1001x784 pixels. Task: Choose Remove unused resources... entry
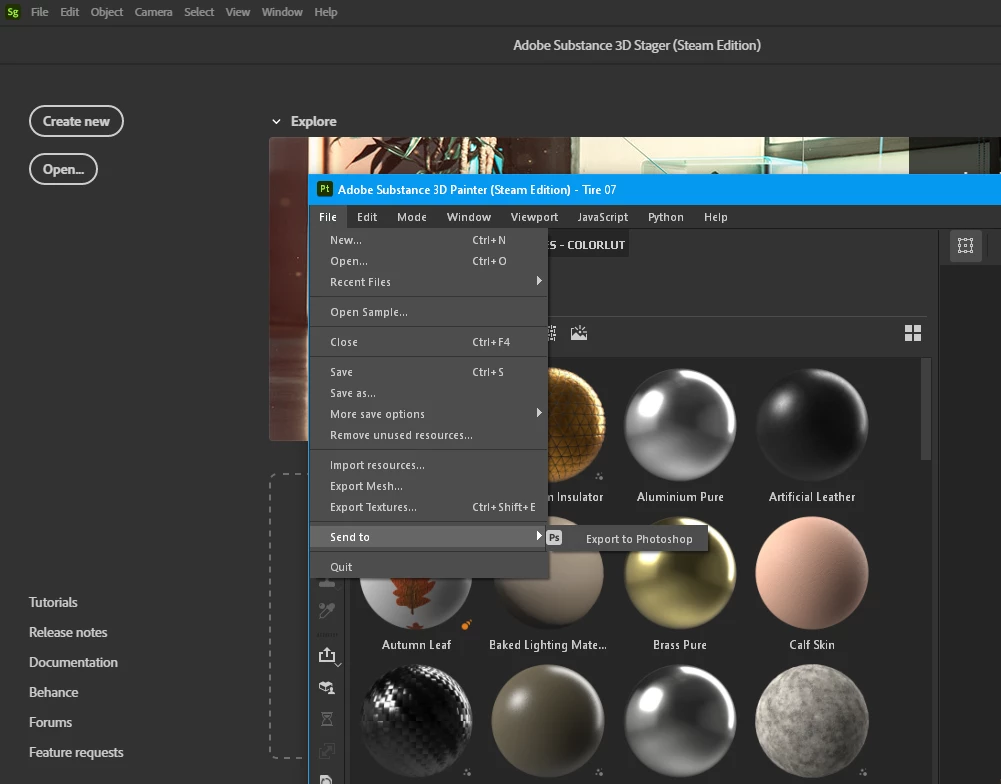[428, 435]
